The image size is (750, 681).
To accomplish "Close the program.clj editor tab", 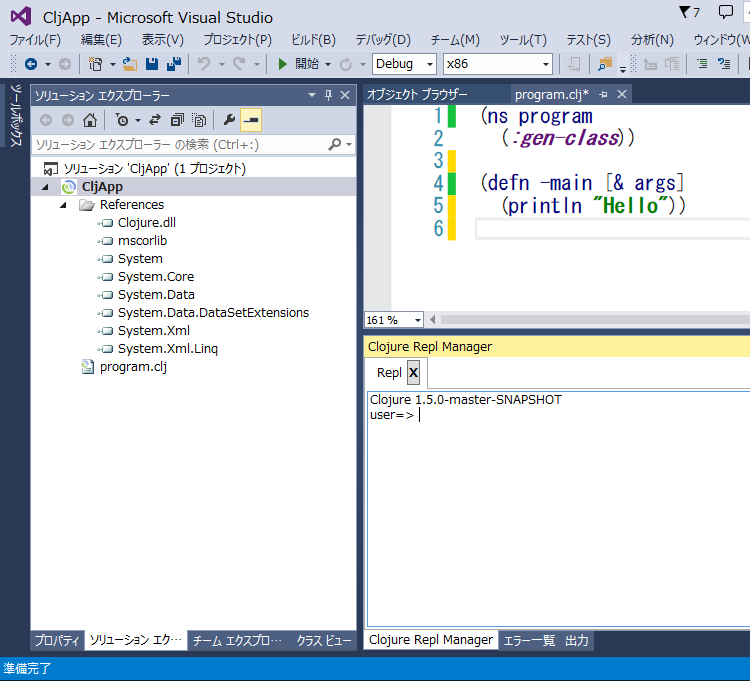I will [x=622, y=94].
